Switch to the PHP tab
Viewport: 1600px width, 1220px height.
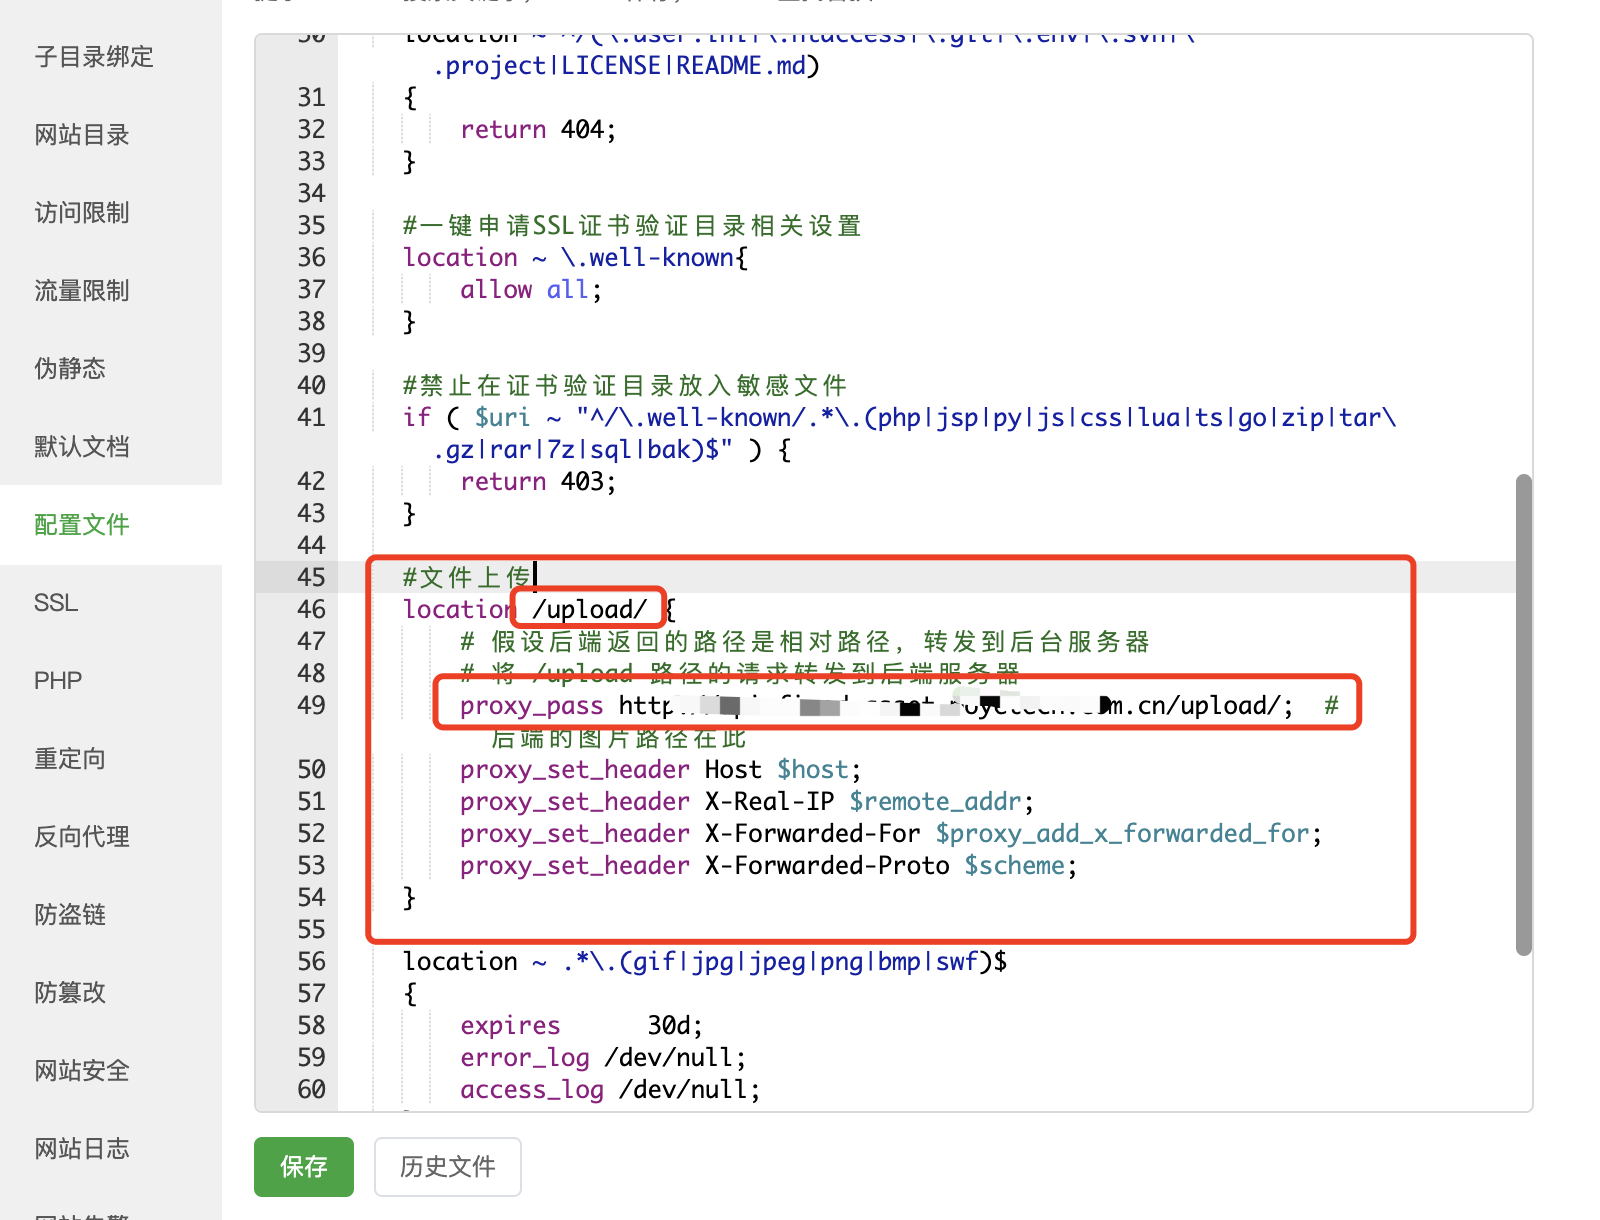[58, 681]
